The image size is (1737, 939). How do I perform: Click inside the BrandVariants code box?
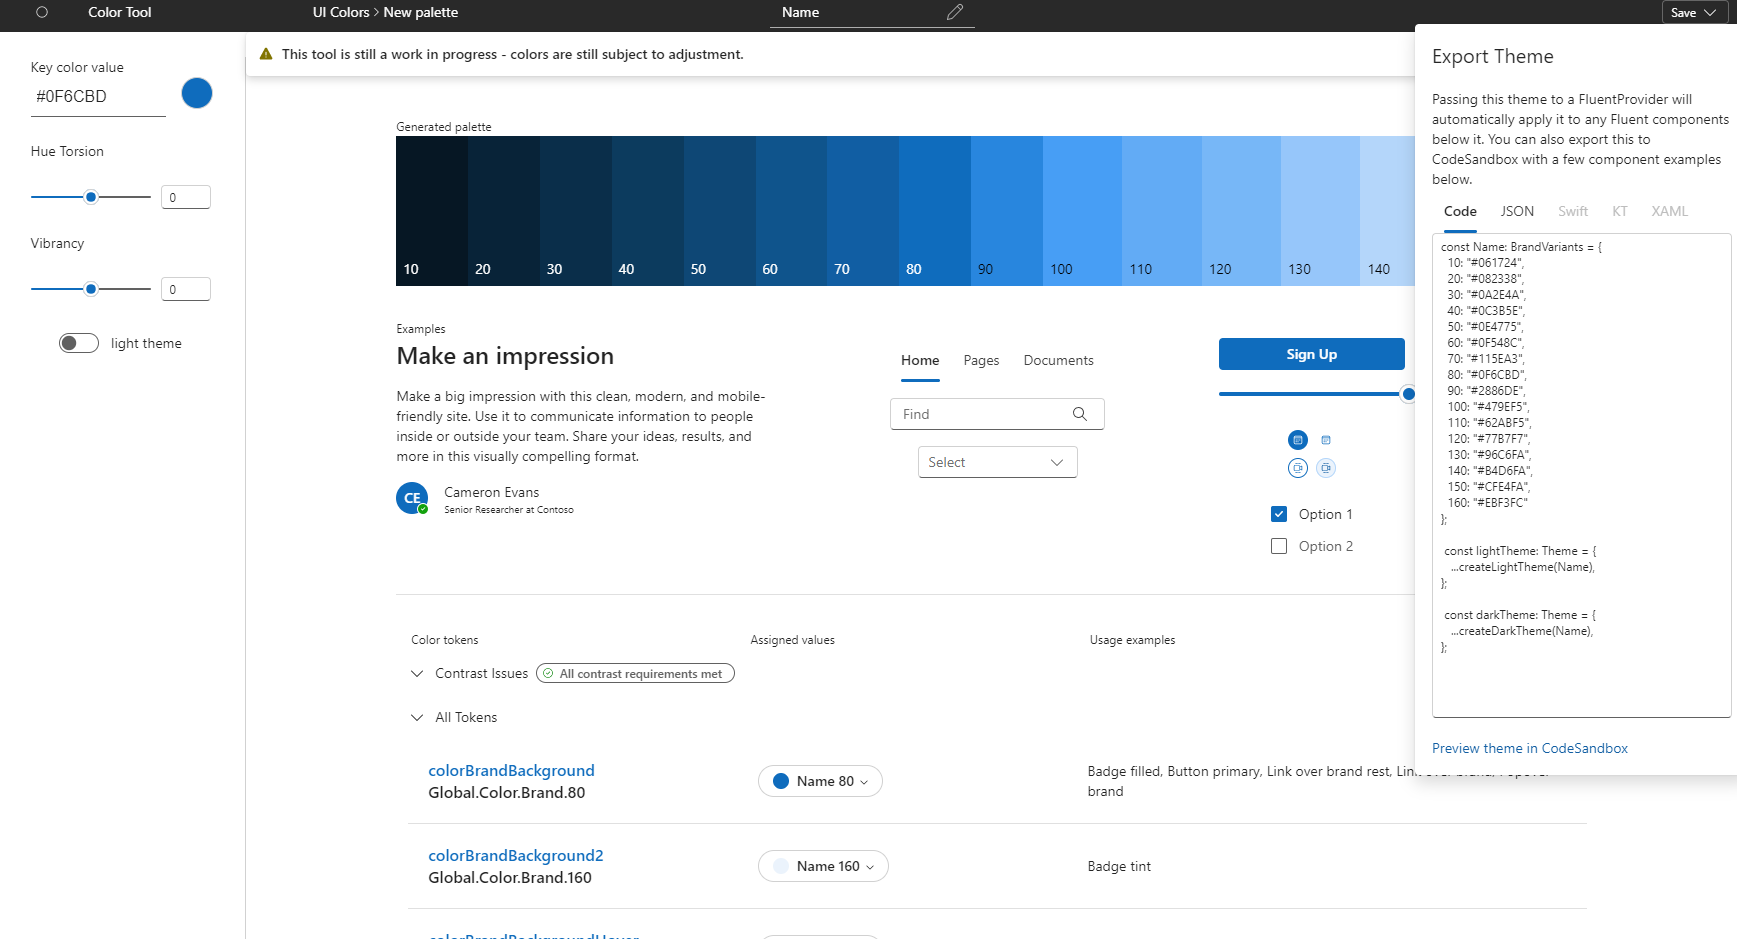1581,475
